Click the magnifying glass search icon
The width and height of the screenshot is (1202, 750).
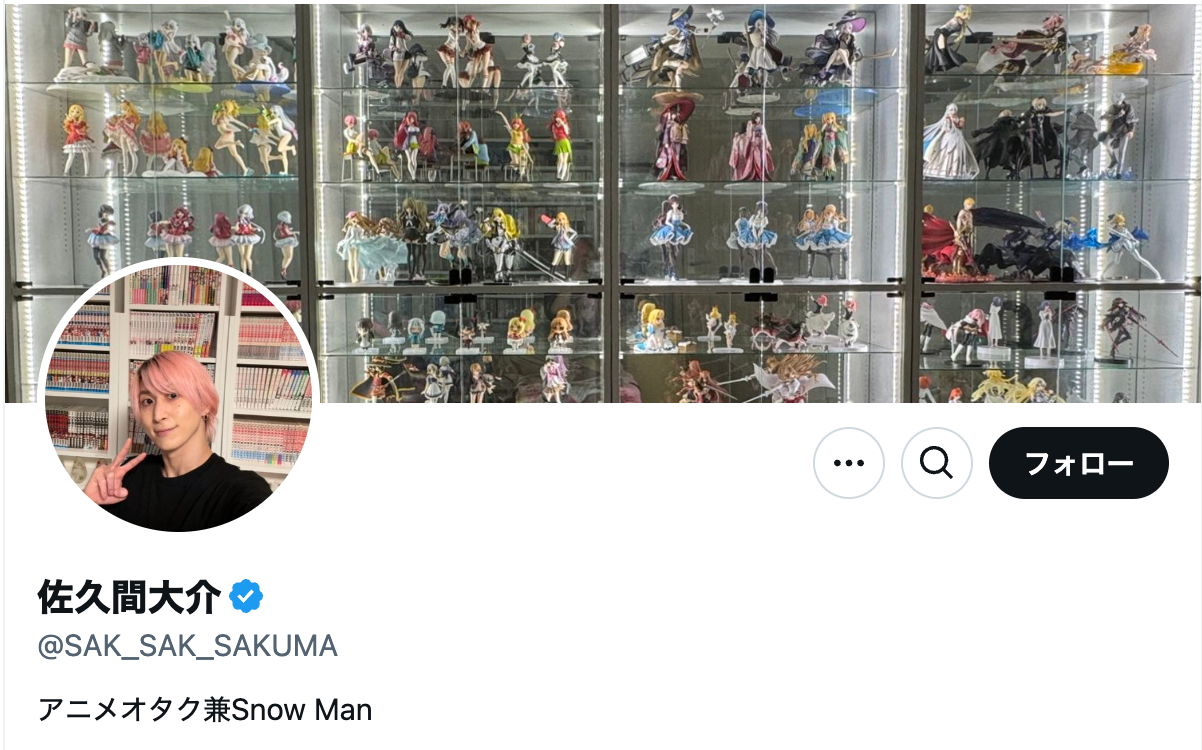937,463
